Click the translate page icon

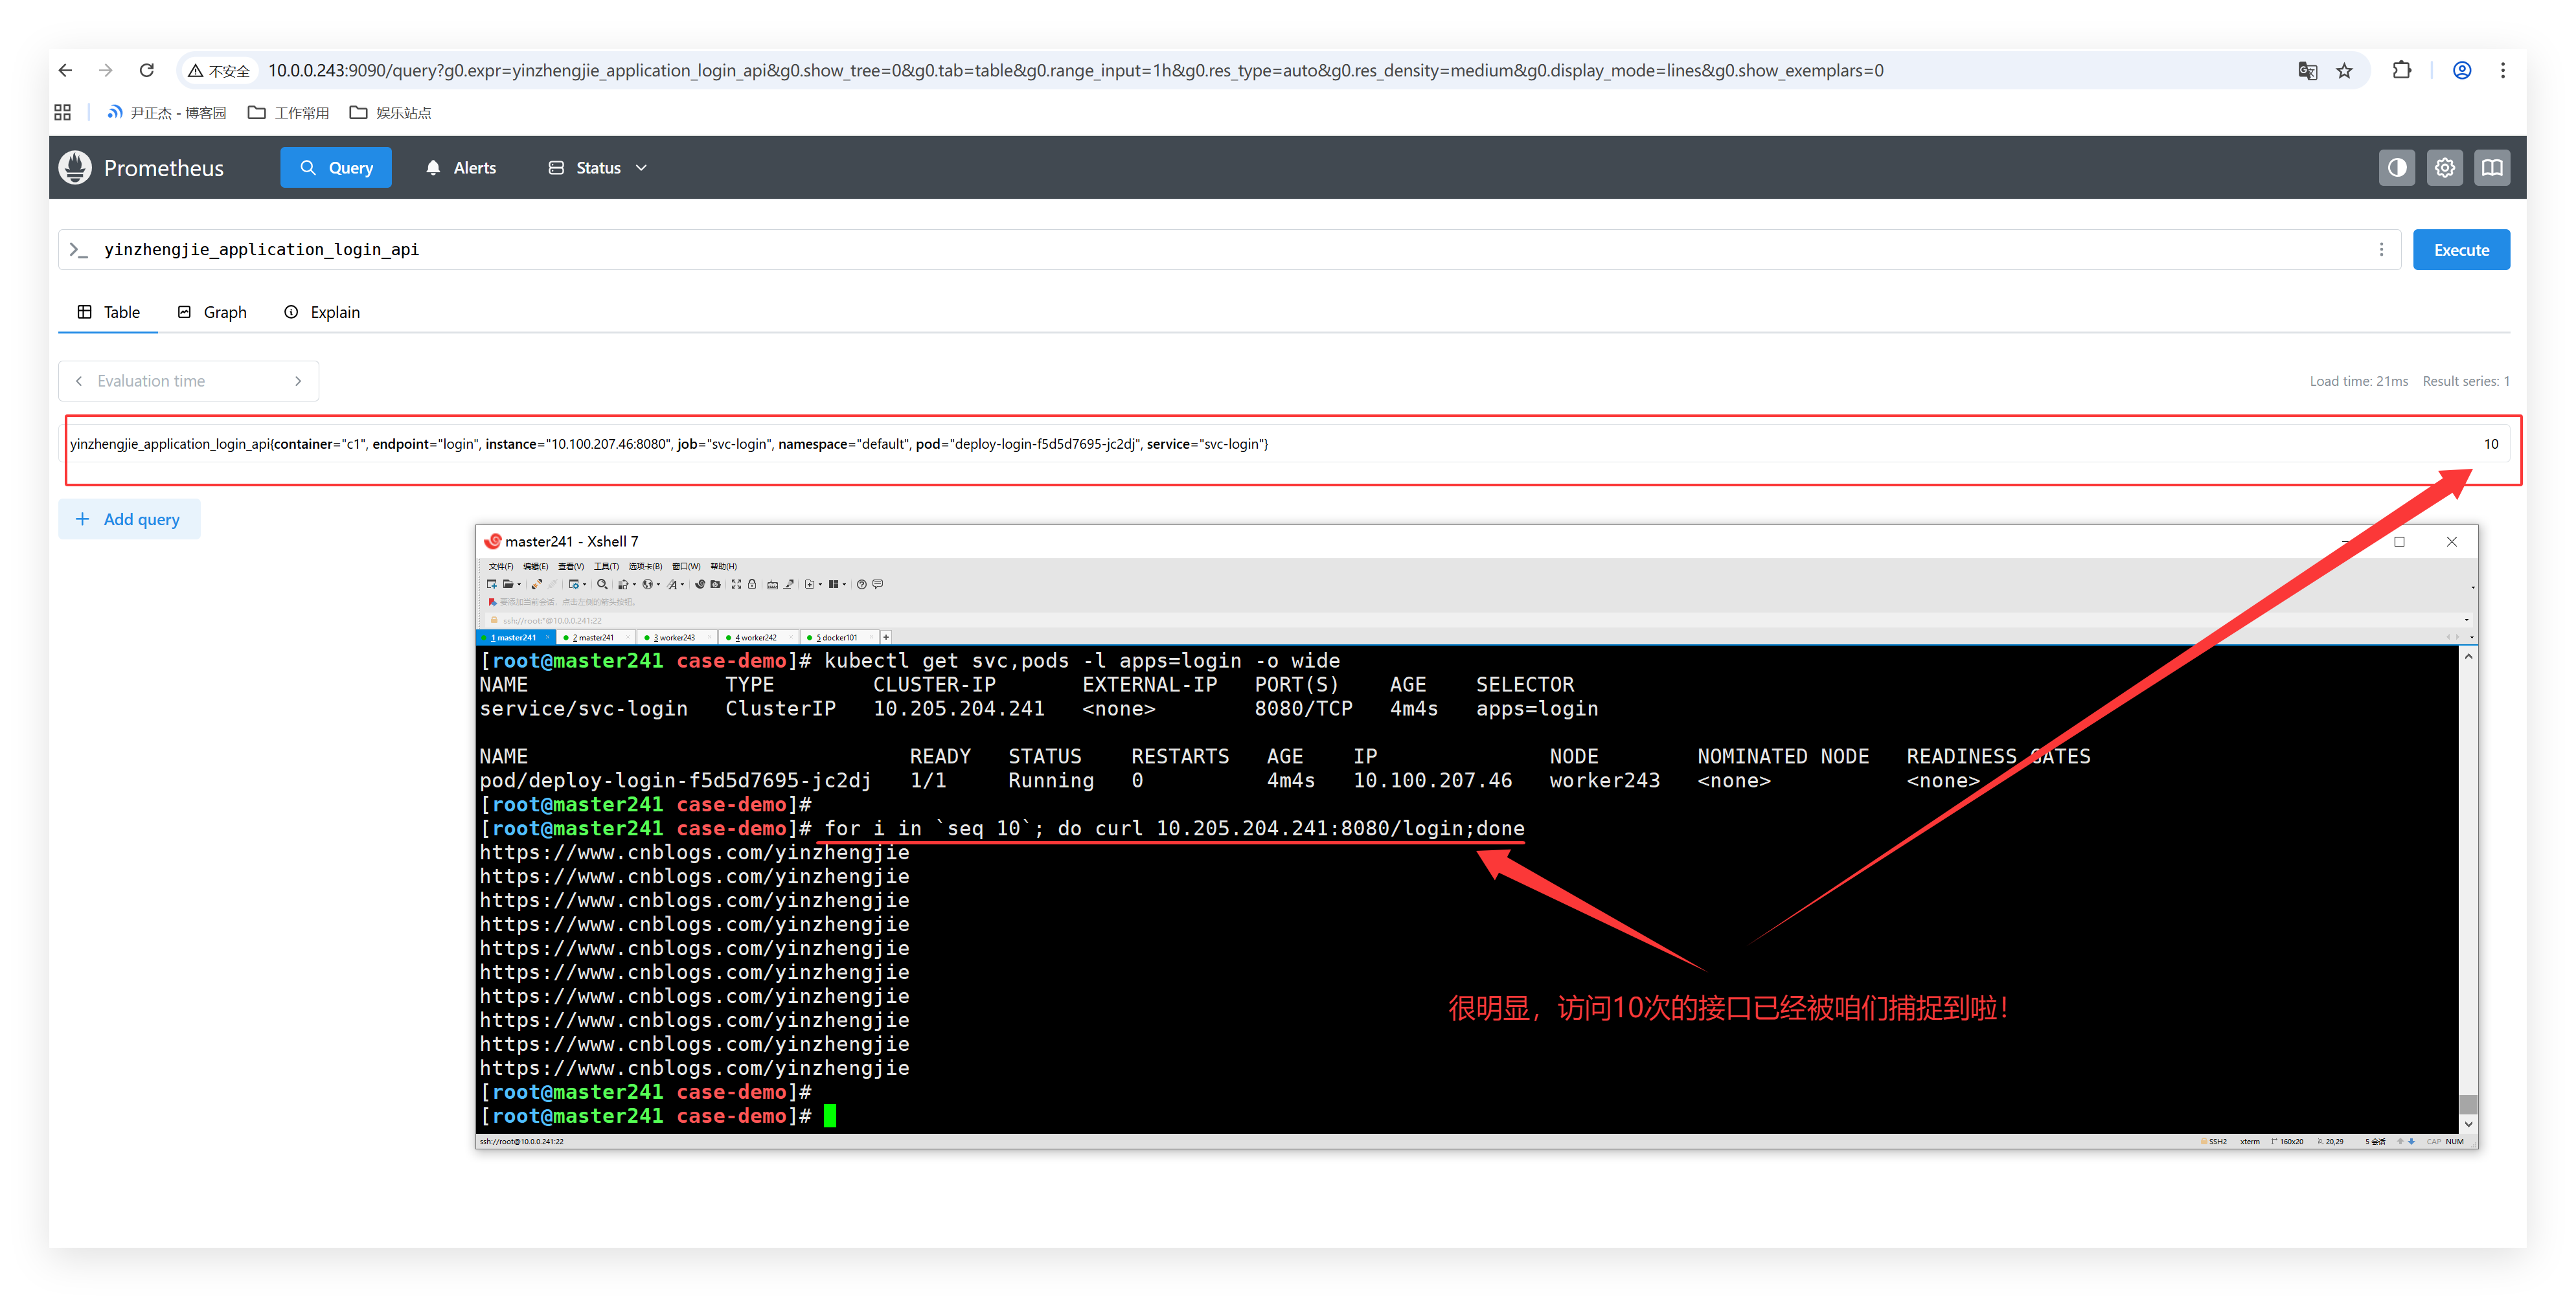2308,71
